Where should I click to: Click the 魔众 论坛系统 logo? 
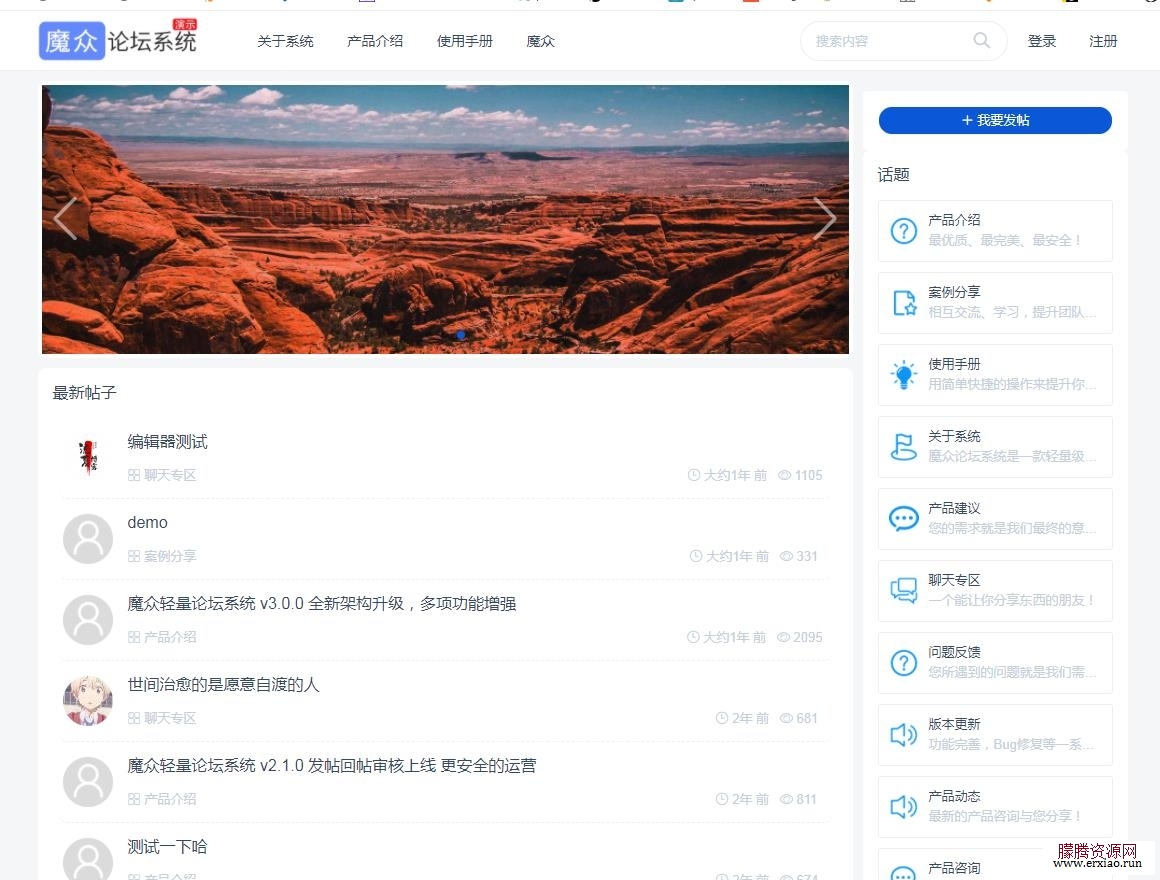pos(118,40)
